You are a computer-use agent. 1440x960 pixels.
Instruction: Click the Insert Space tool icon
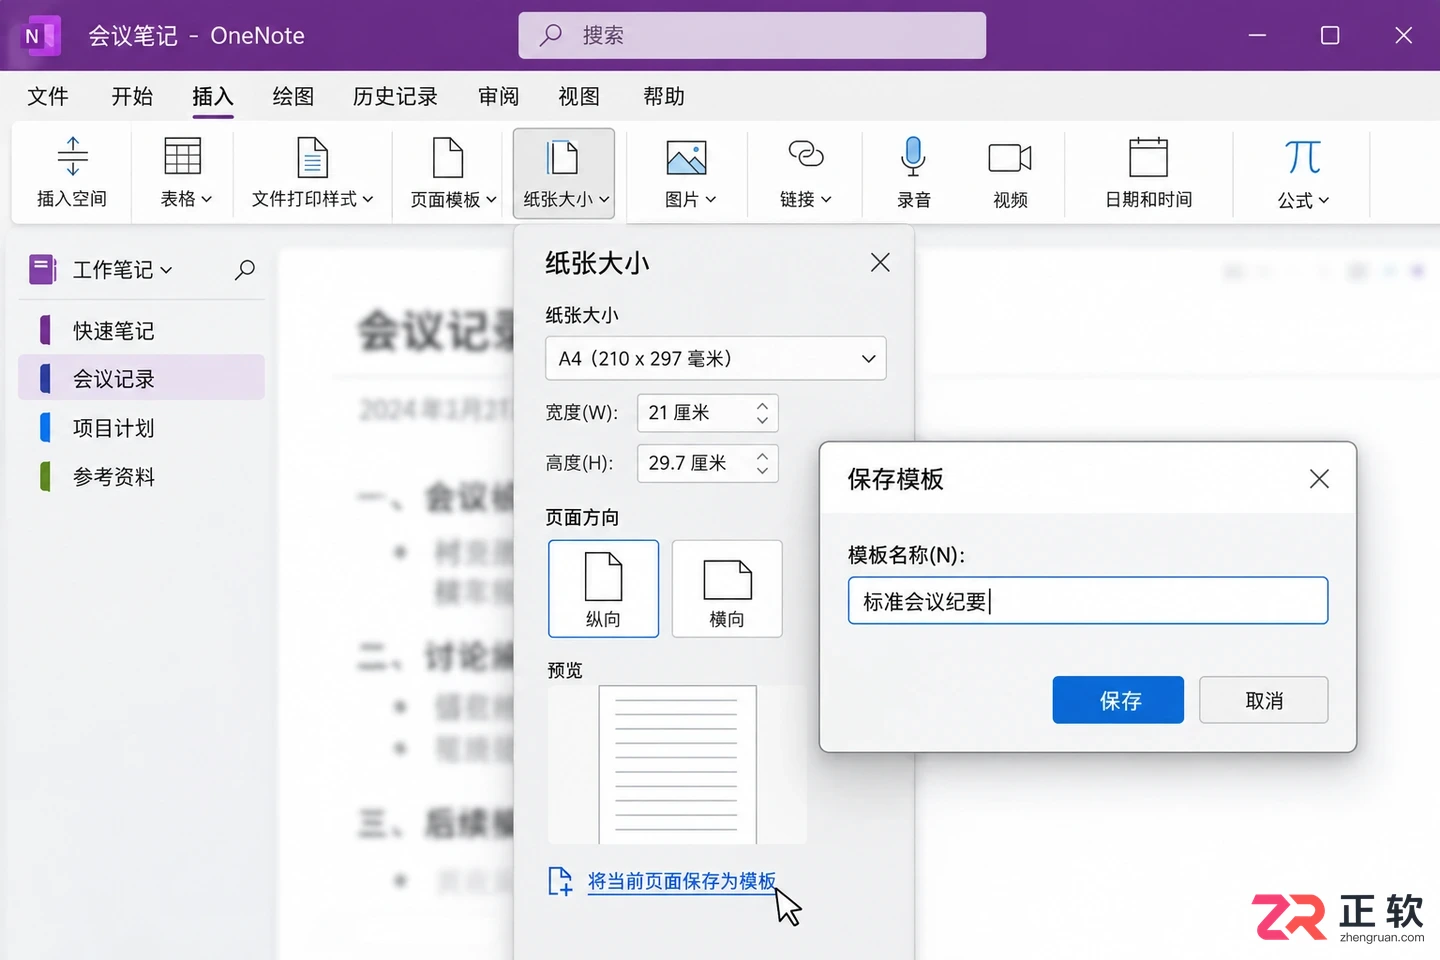click(x=72, y=156)
